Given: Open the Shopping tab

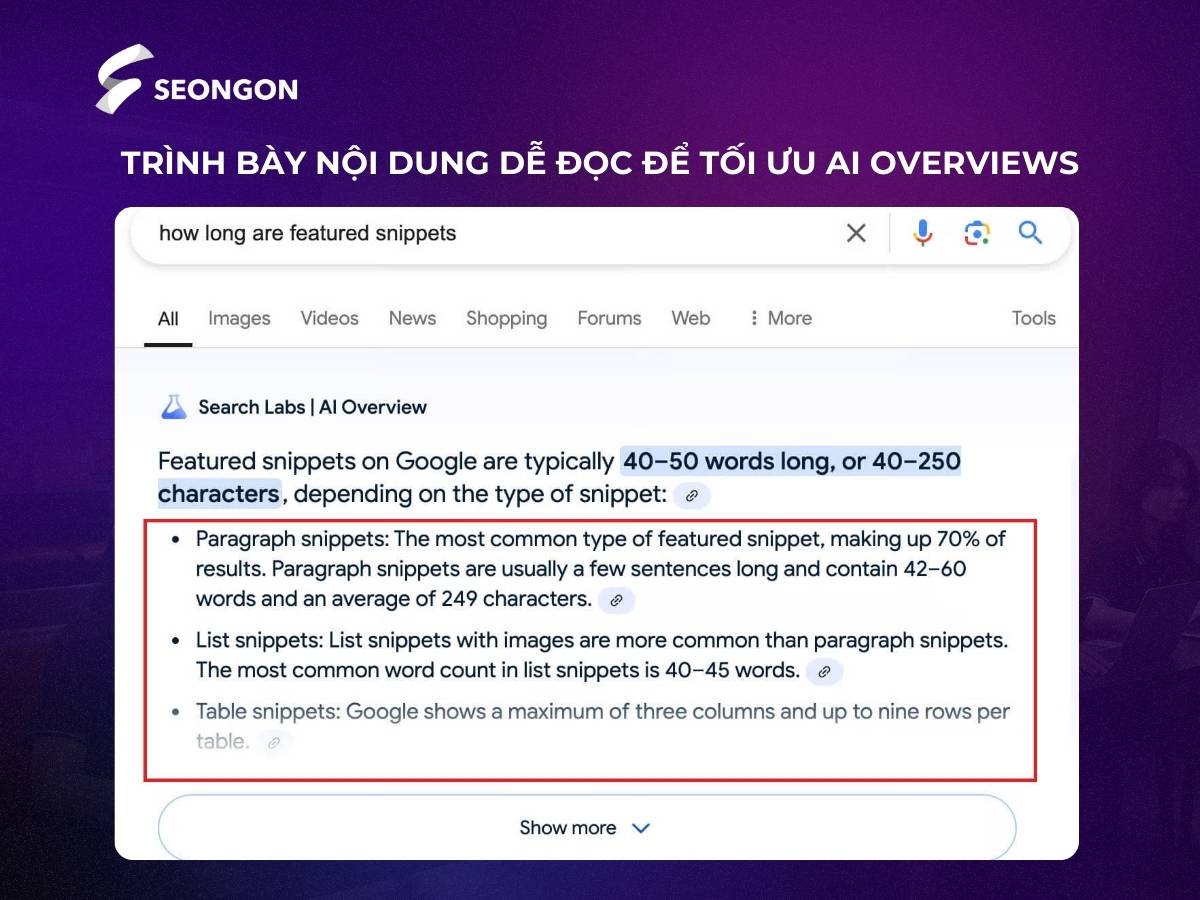Looking at the screenshot, I should pyautogui.click(x=506, y=319).
